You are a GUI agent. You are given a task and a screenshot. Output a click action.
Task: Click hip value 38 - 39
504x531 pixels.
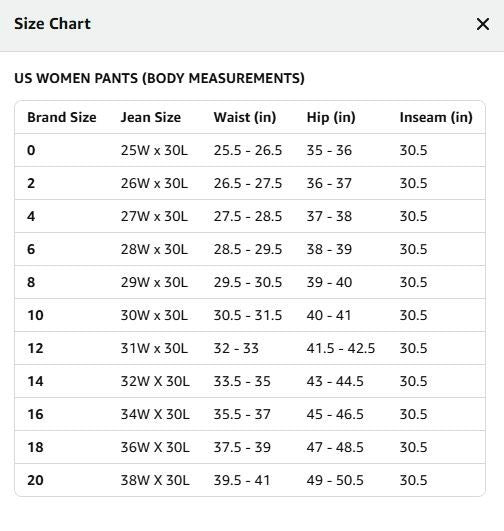coord(329,249)
